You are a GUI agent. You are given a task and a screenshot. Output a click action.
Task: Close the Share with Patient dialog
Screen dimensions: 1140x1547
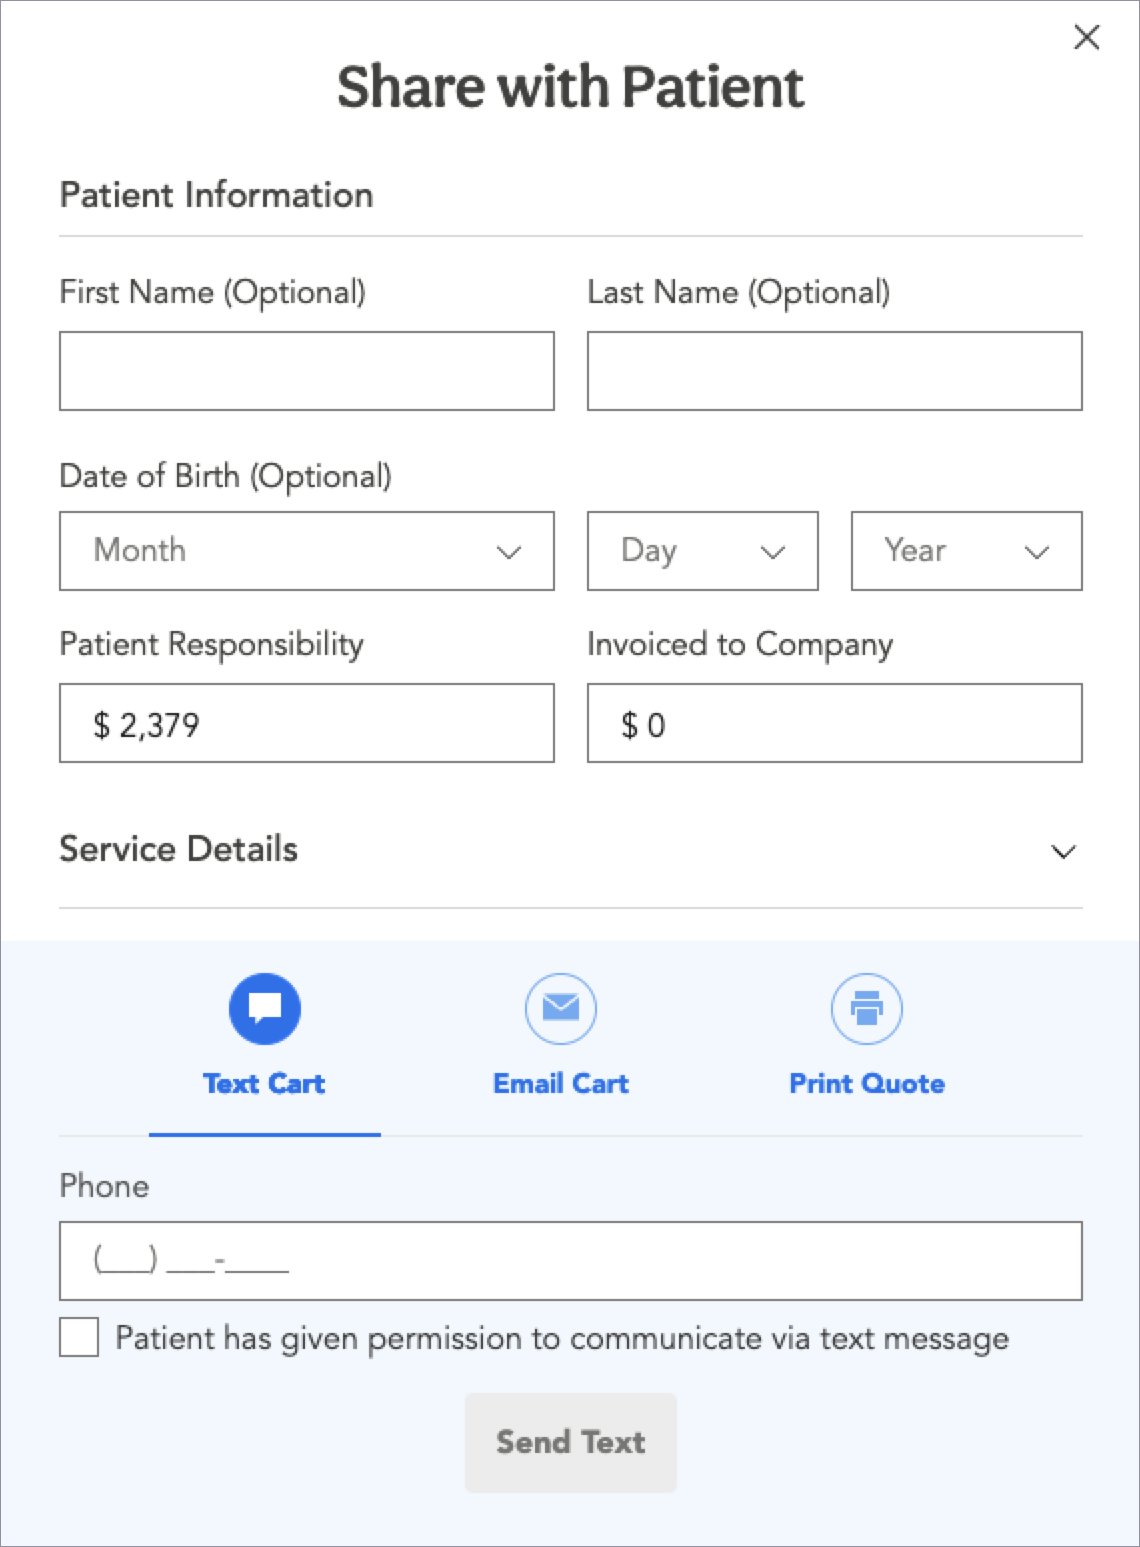(1086, 38)
